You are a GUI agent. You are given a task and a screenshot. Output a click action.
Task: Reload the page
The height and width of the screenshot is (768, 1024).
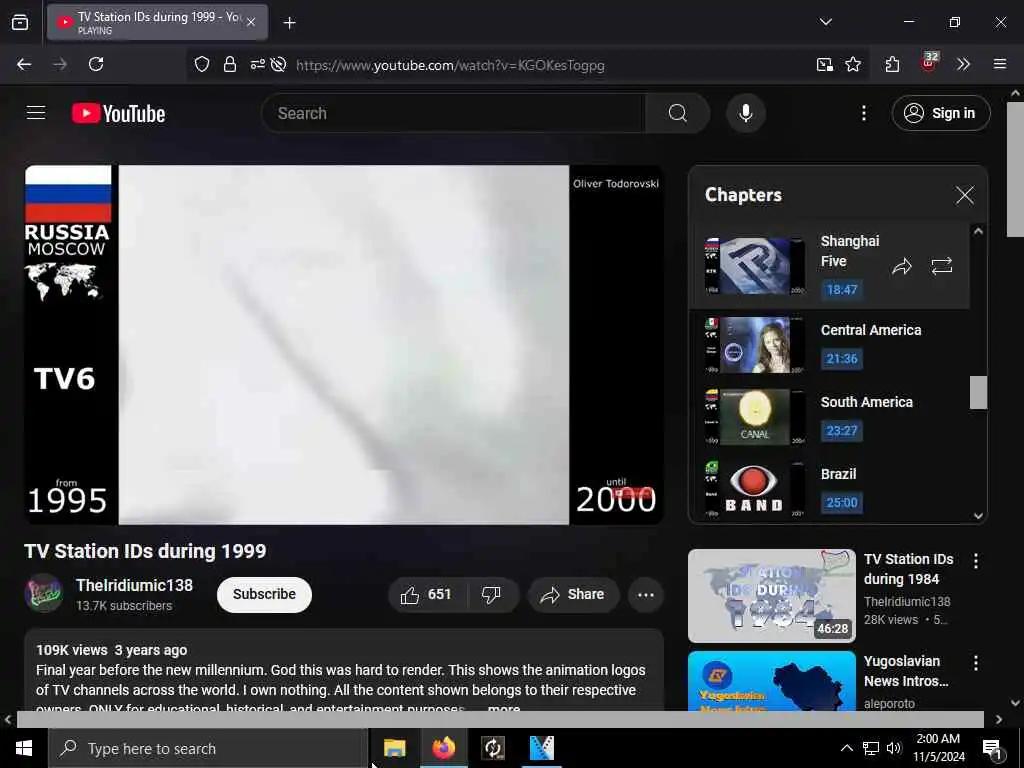(96, 64)
